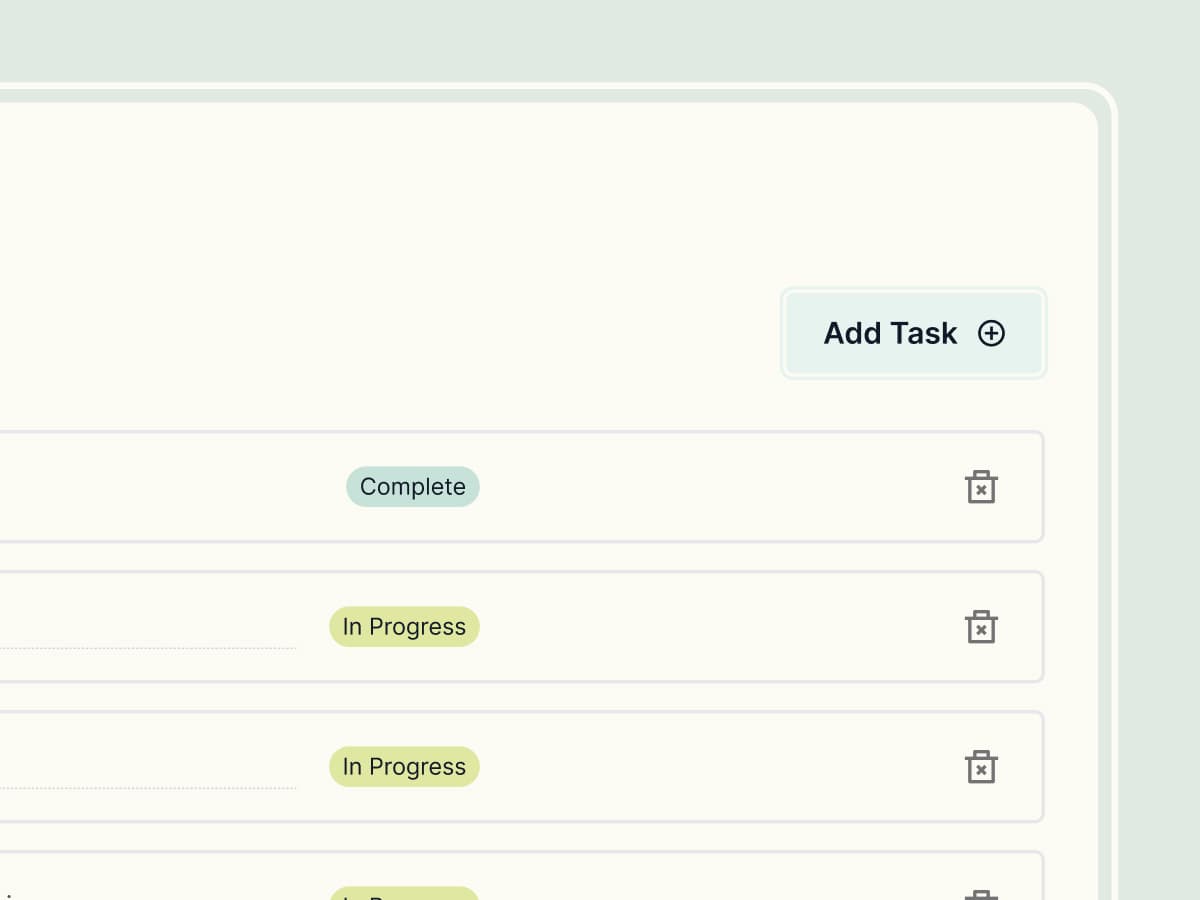Click the plus circle icon beside Add Task
1200x900 pixels.
[x=991, y=333]
